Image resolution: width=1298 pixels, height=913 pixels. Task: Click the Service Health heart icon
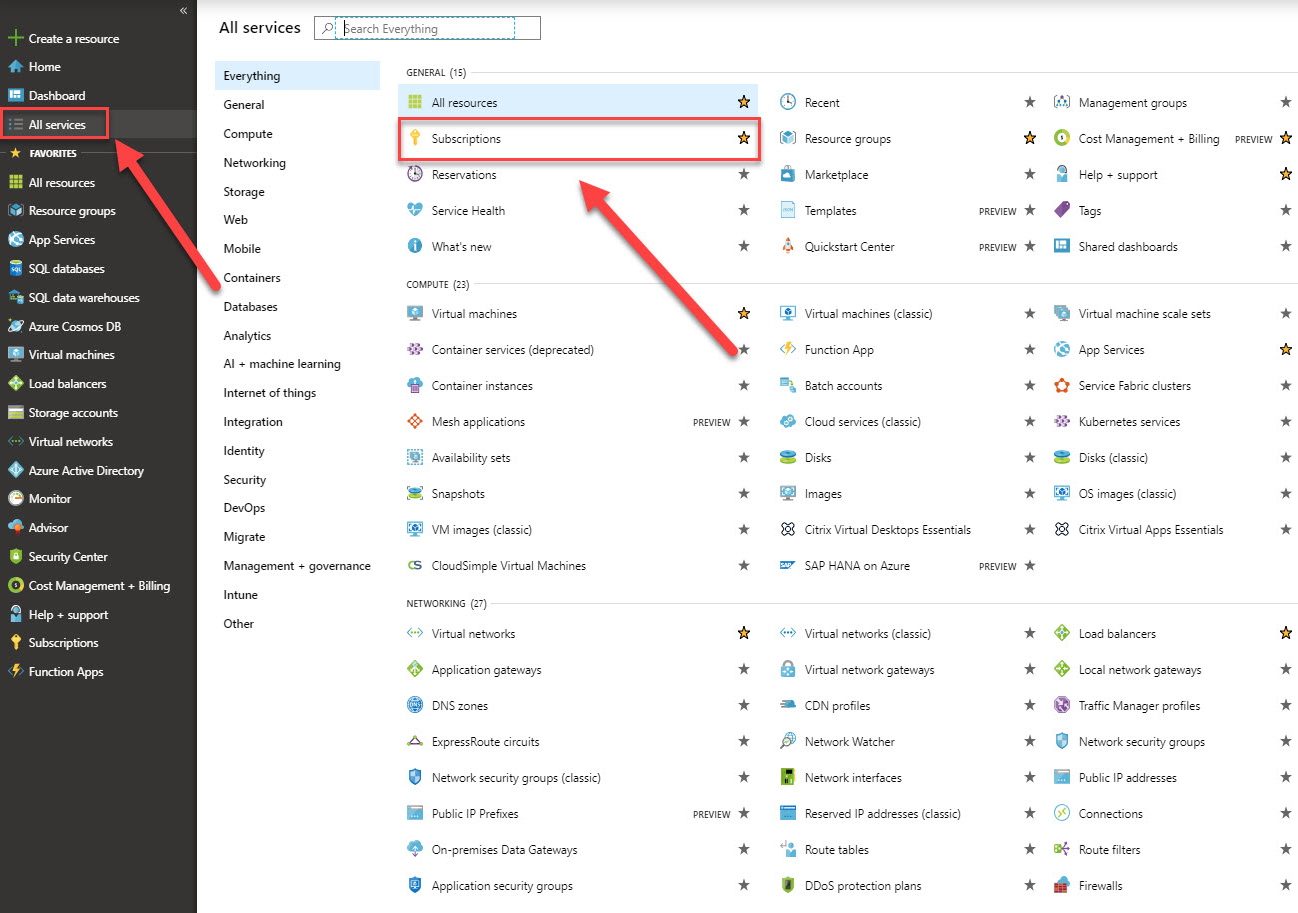(415, 210)
